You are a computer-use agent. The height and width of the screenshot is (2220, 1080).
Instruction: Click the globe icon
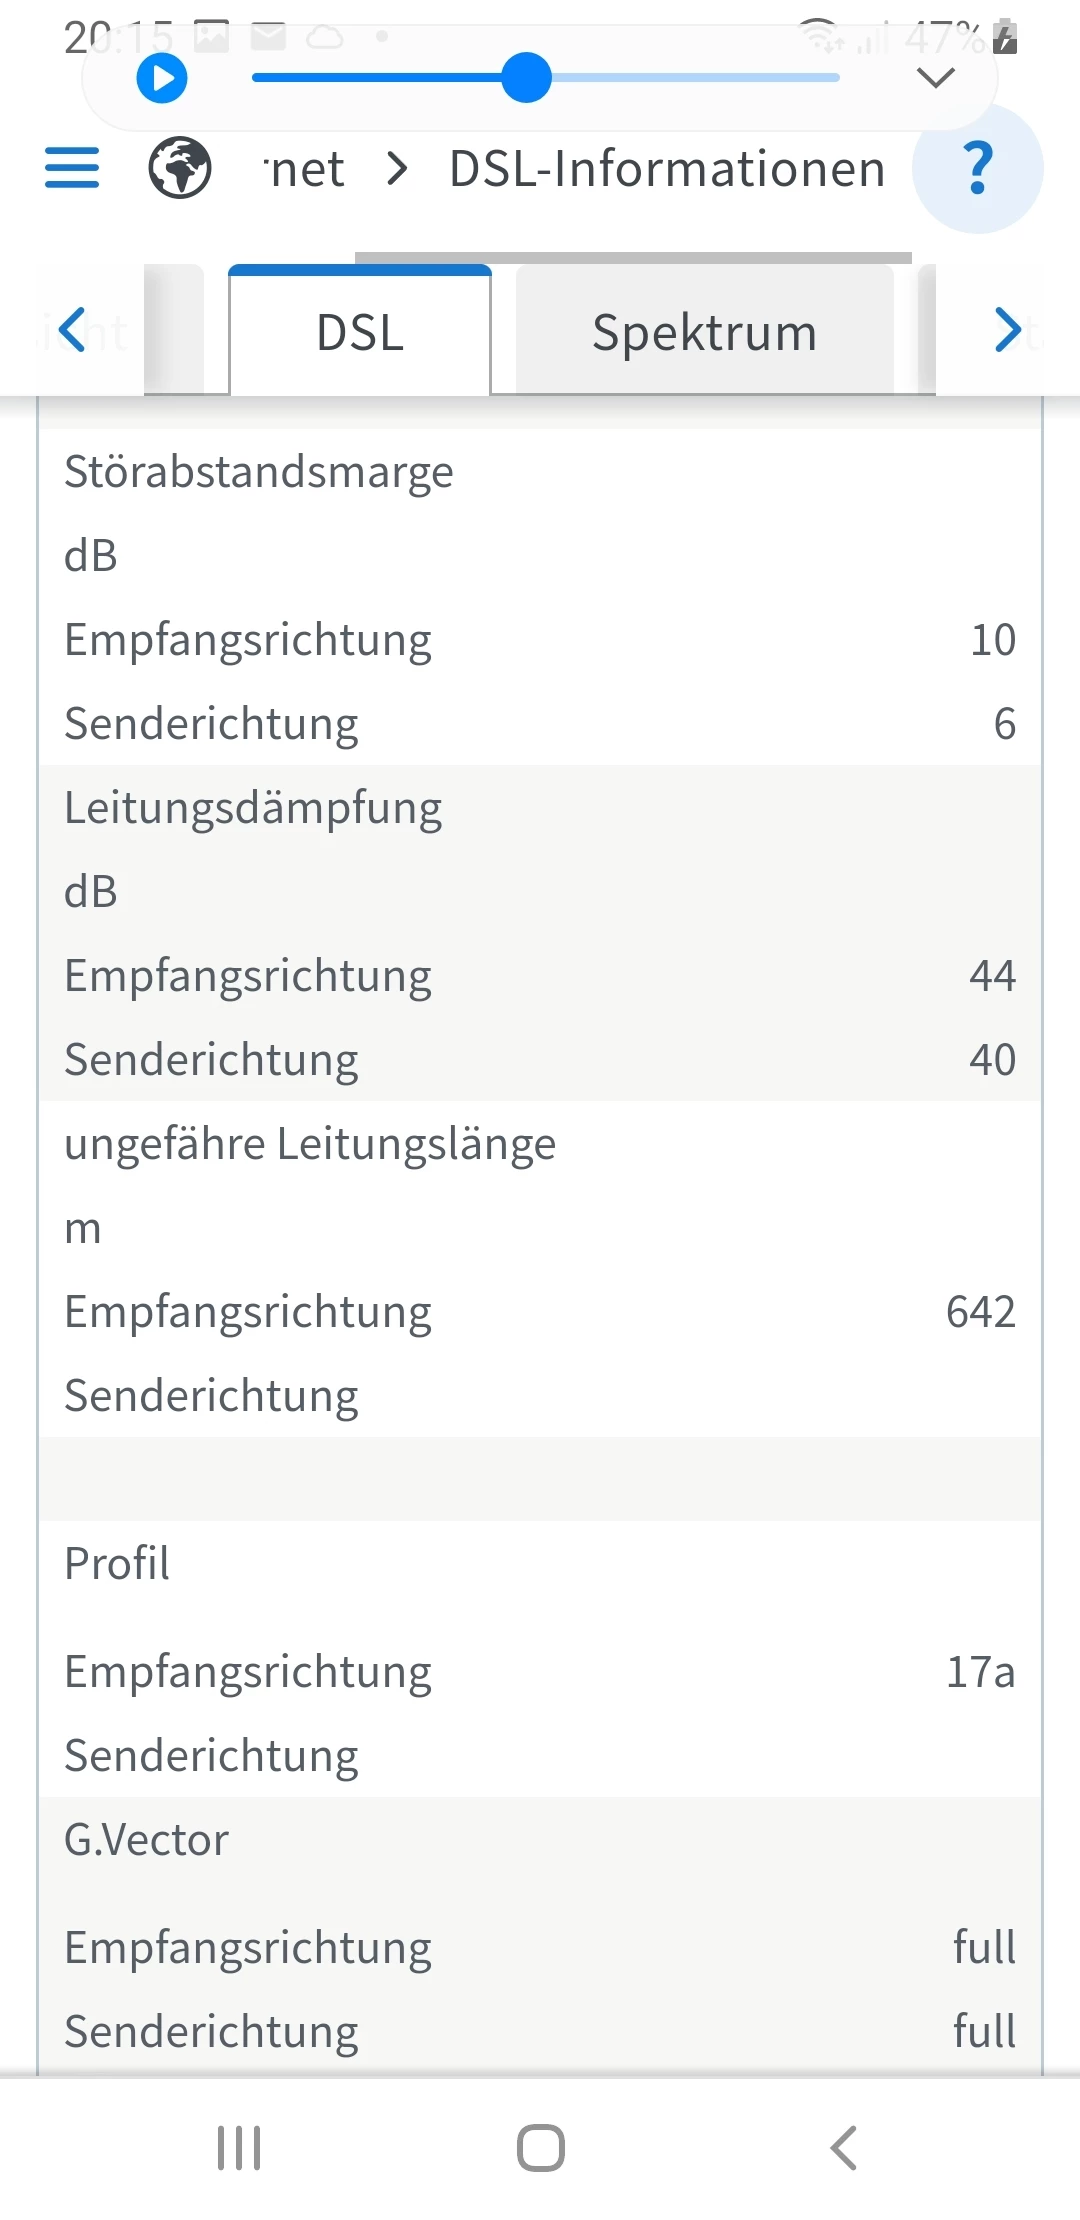point(180,168)
